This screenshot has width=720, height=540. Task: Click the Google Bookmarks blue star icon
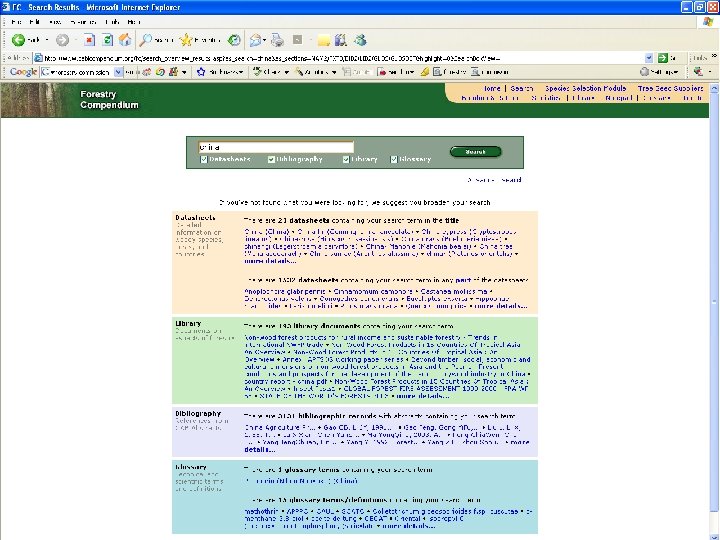click(201, 72)
